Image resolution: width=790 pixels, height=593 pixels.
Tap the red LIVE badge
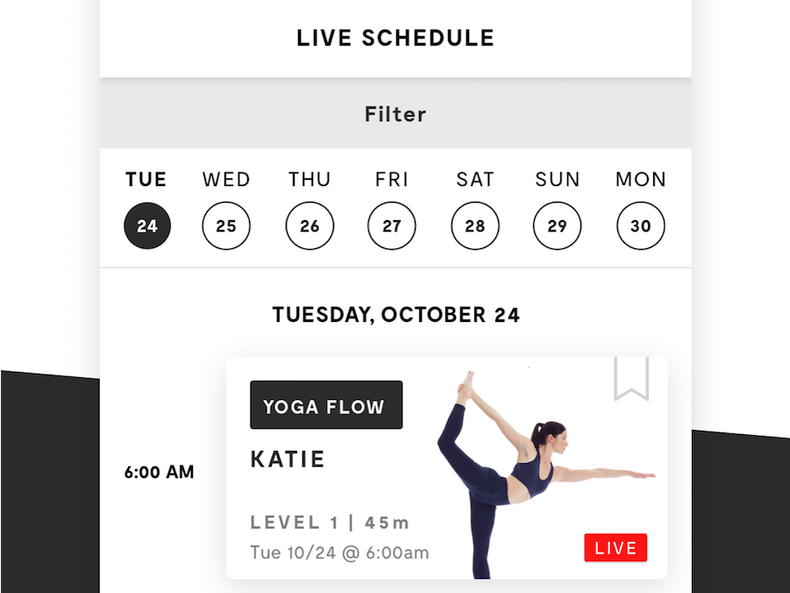(615, 548)
